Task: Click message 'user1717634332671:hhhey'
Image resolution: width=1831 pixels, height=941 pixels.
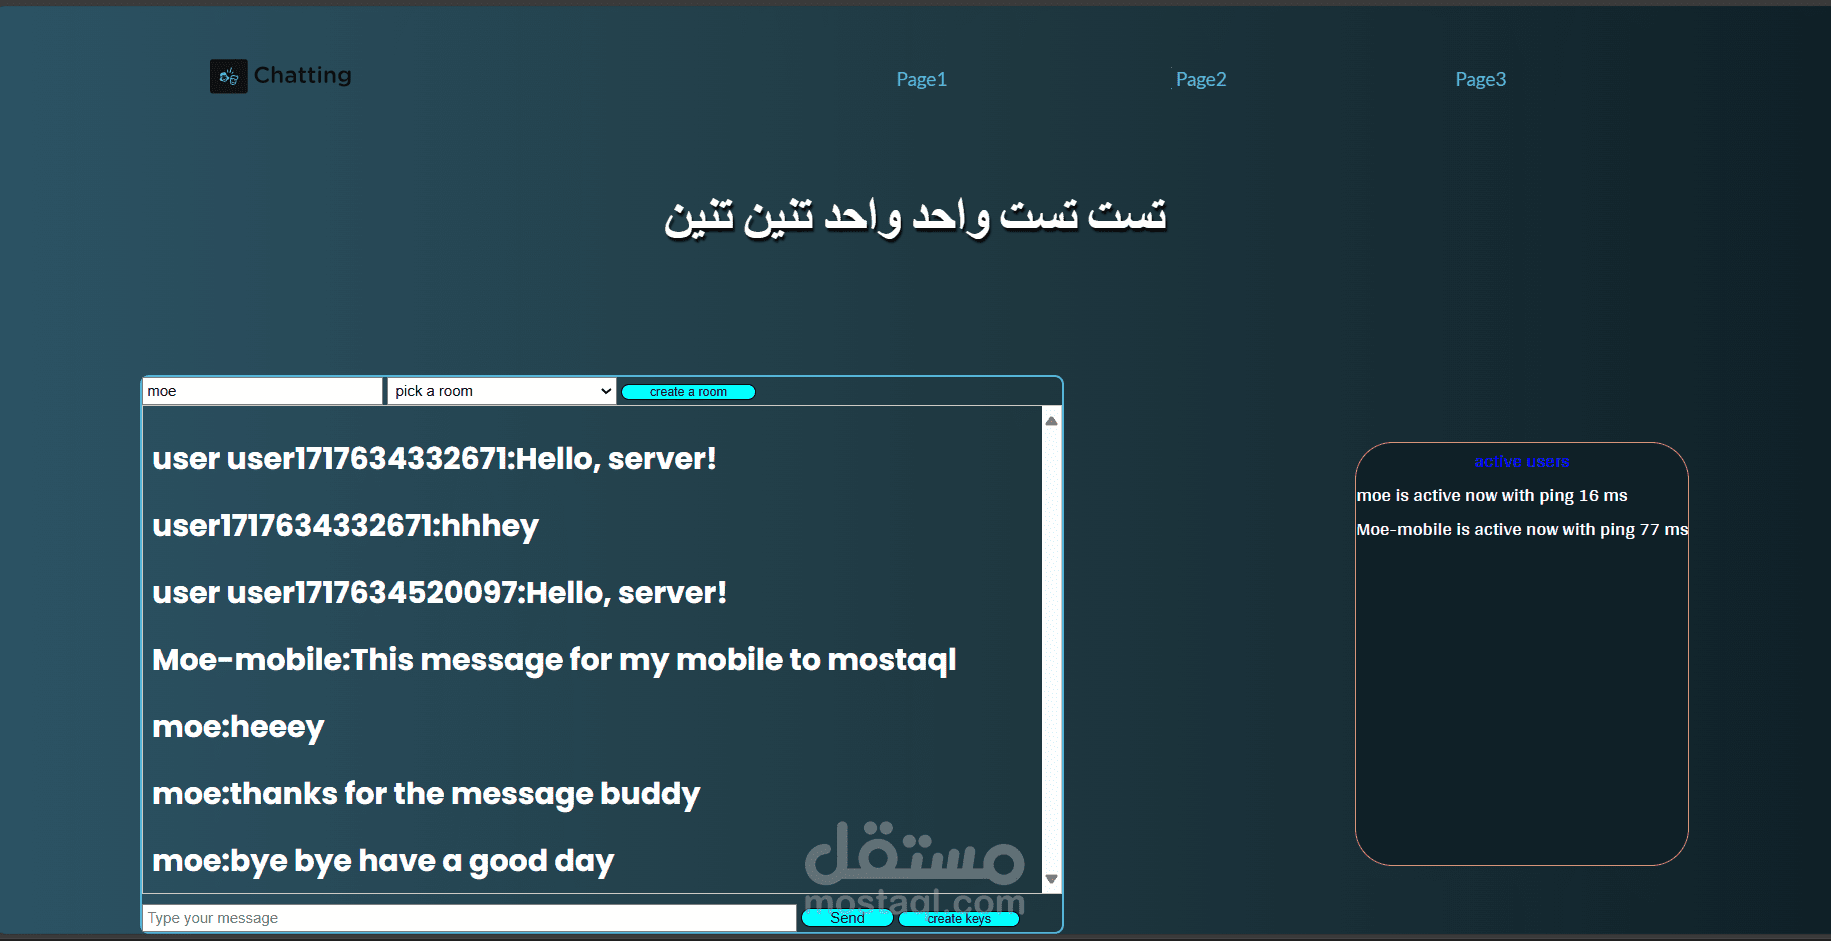Action: click(345, 526)
